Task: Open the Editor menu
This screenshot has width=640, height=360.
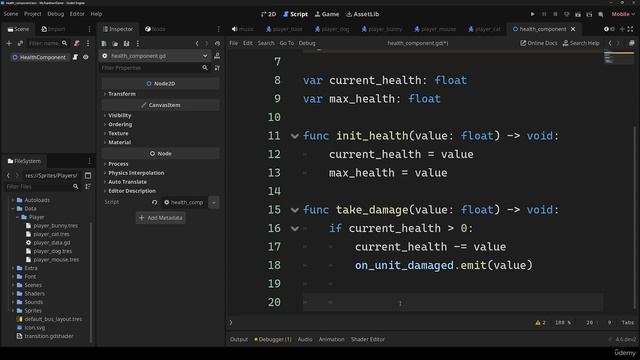Action: 77,14
